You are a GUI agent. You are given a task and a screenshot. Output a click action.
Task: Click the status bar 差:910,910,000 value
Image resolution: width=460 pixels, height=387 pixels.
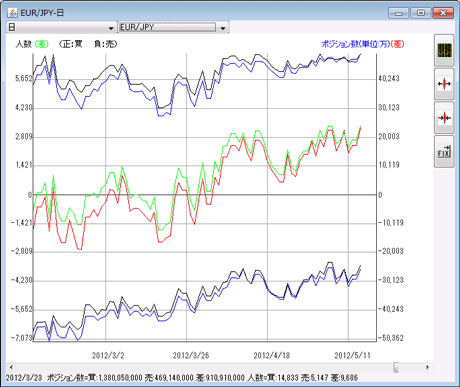click(x=220, y=378)
